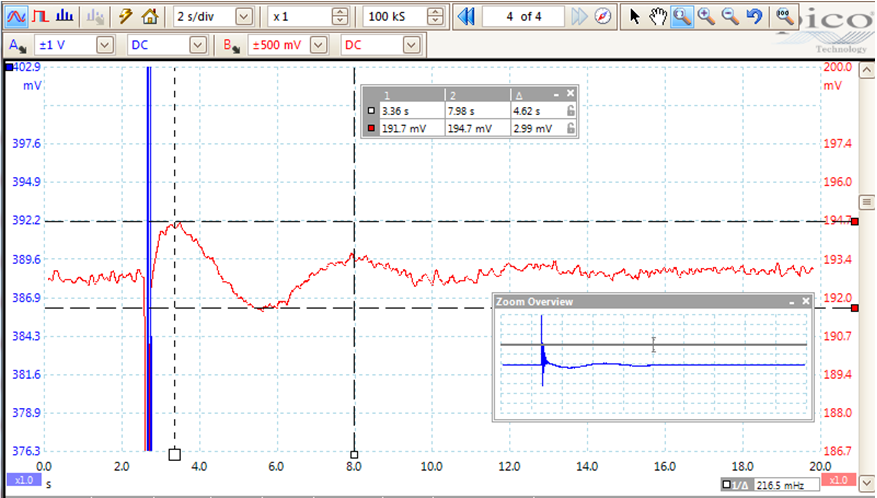Screen dimensions: 877x498
Task: Select the hand pan tool
Action: point(658,16)
